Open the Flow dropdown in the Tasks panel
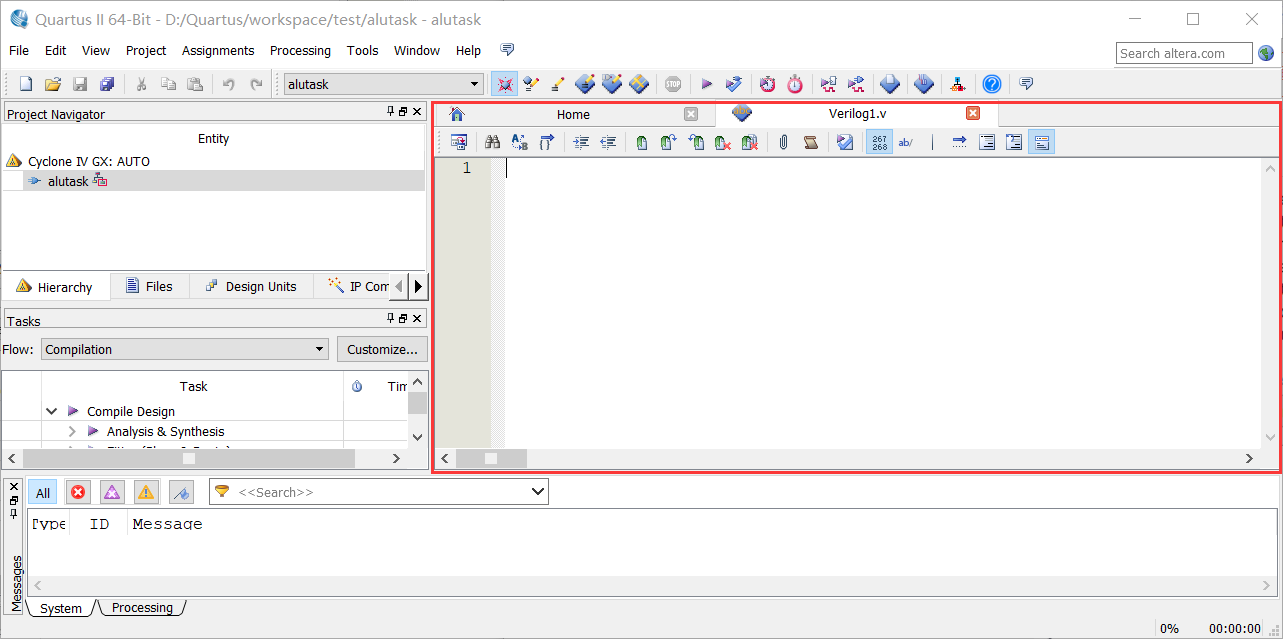The image size is (1283, 639). 320,349
